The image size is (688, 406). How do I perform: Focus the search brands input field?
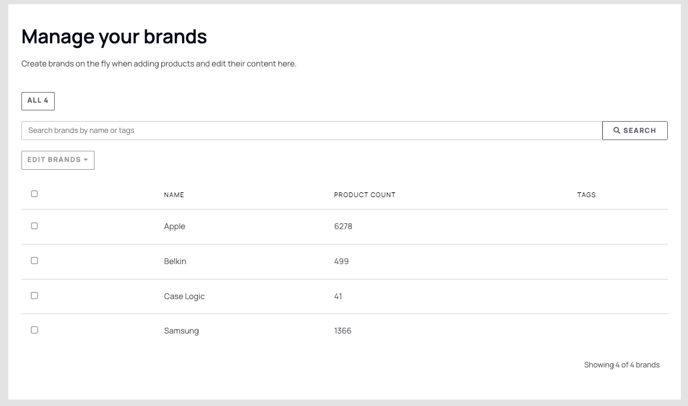coord(312,131)
